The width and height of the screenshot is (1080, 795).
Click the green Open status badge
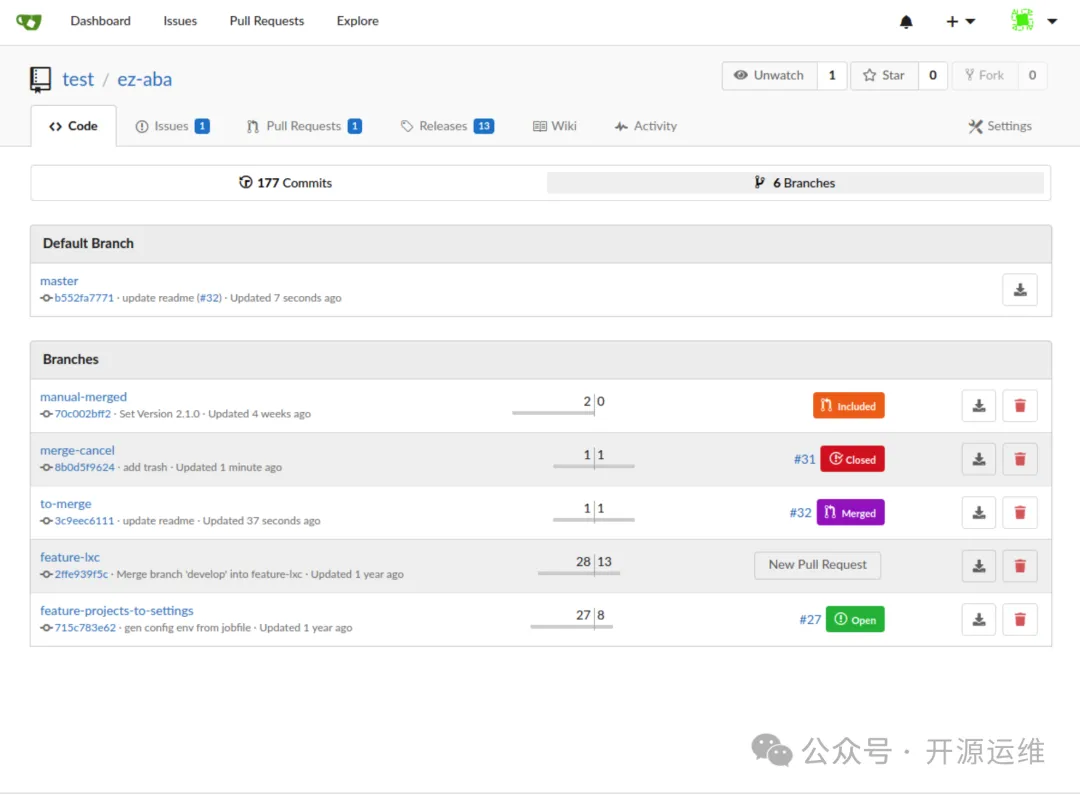pyautogui.click(x=855, y=620)
